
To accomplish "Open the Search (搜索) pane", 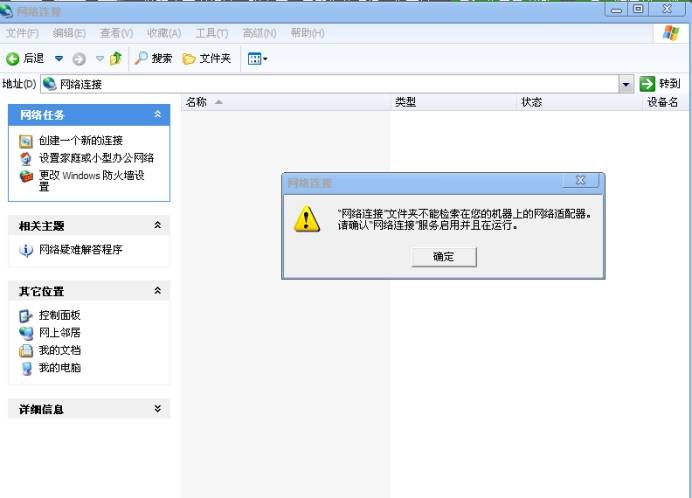I will tap(153, 58).
